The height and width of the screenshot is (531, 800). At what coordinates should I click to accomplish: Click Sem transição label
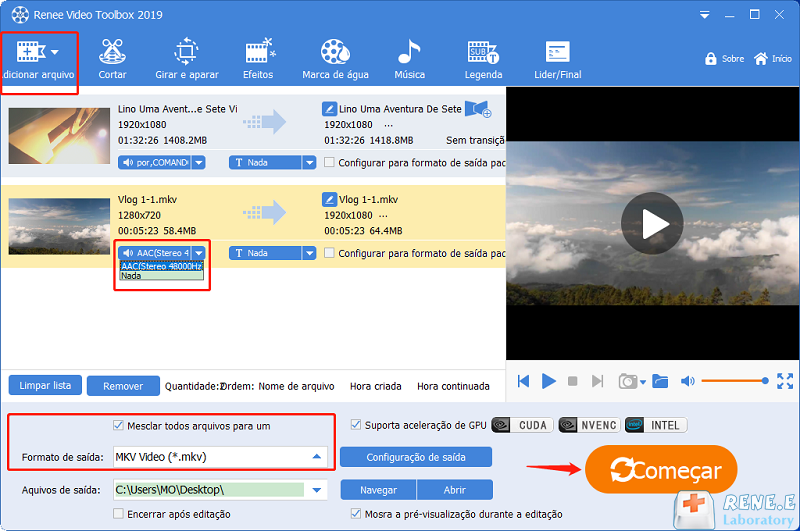click(475, 140)
